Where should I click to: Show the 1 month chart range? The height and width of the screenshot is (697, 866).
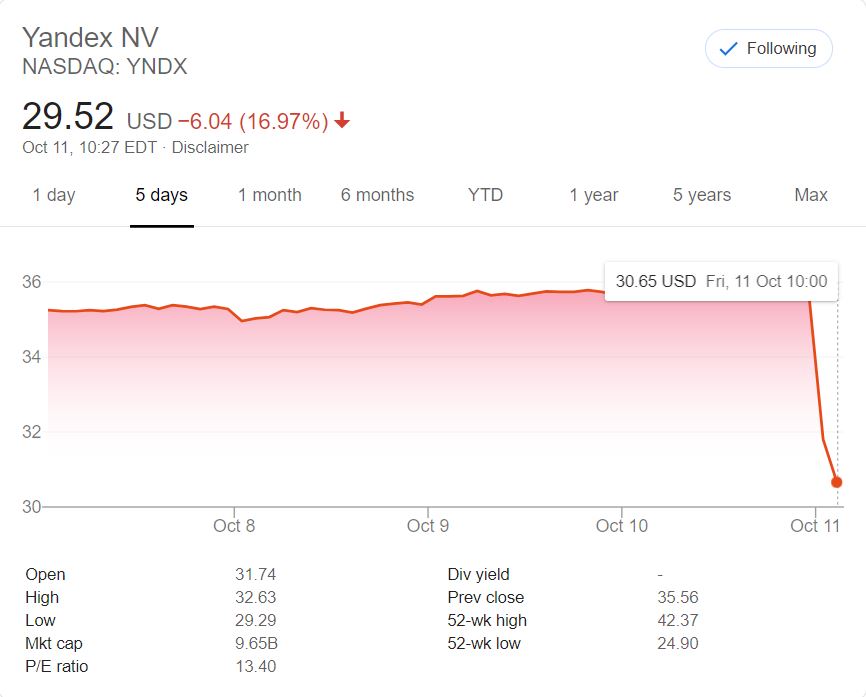(269, 195)
